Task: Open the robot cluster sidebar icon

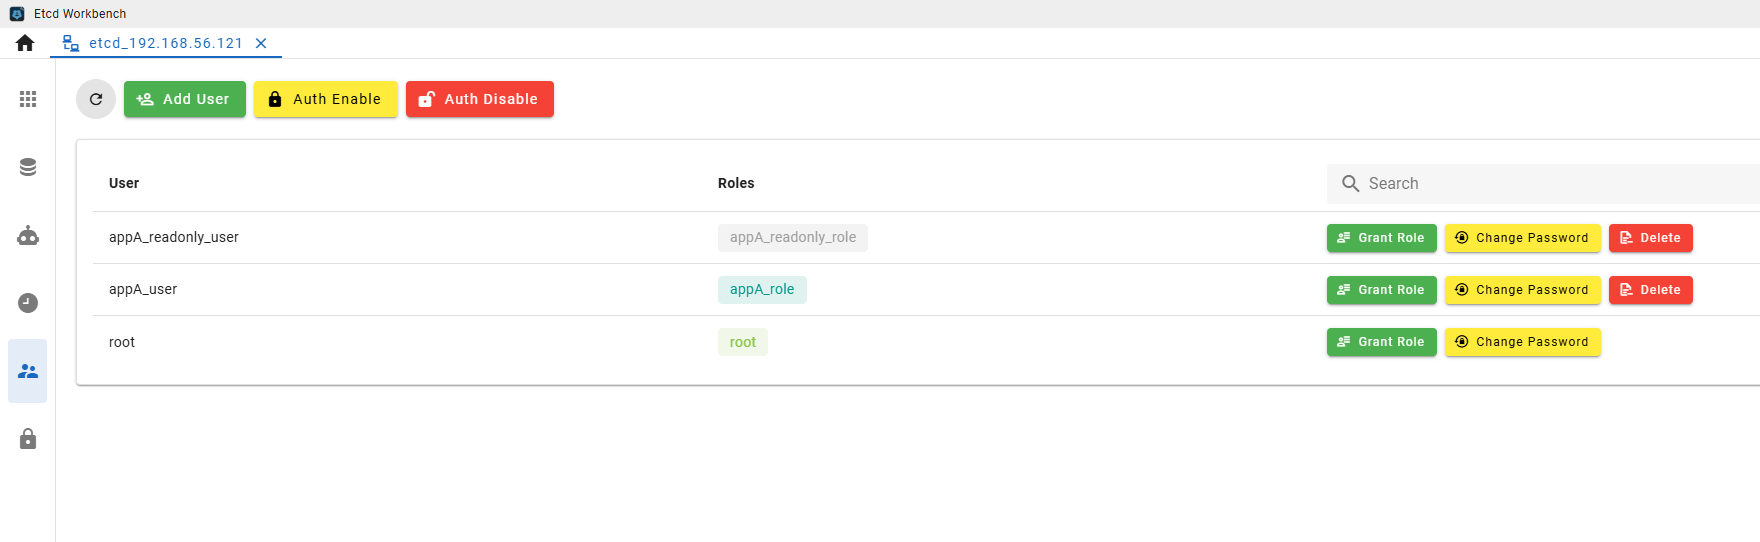Action: coord(28,235)
